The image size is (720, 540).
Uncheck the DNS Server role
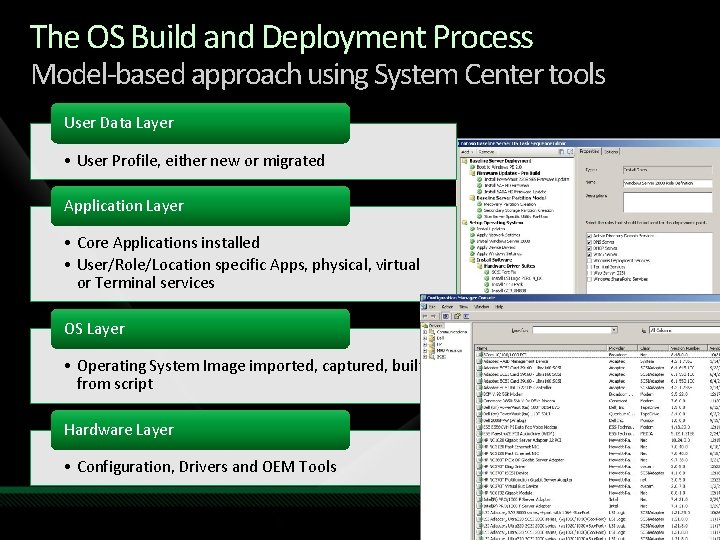tap(590, 242)
